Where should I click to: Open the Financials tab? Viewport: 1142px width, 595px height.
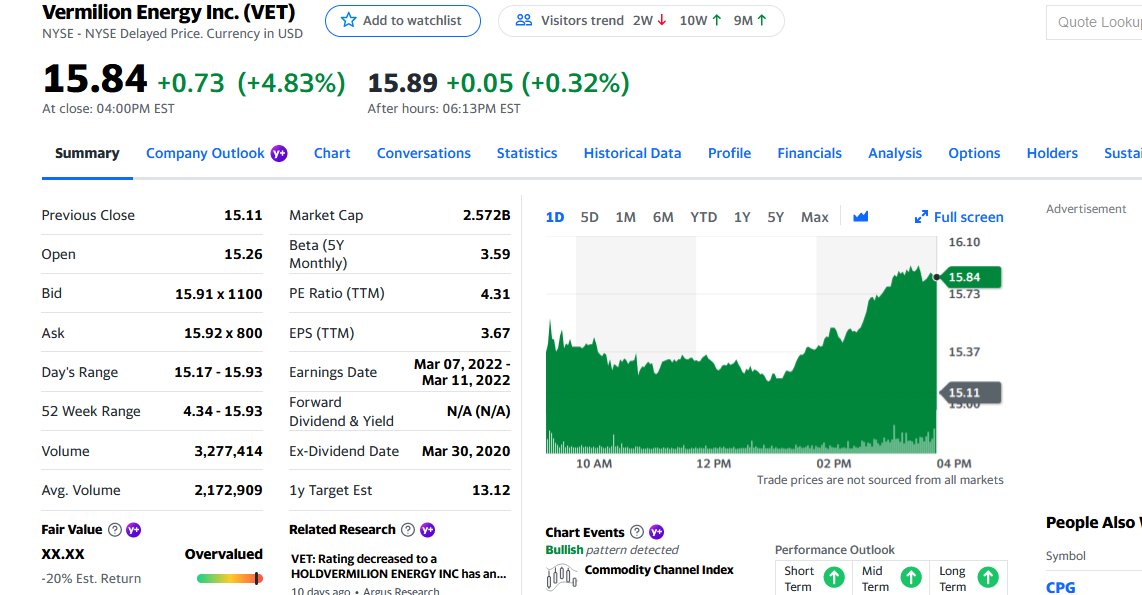(x=809, y=153)
